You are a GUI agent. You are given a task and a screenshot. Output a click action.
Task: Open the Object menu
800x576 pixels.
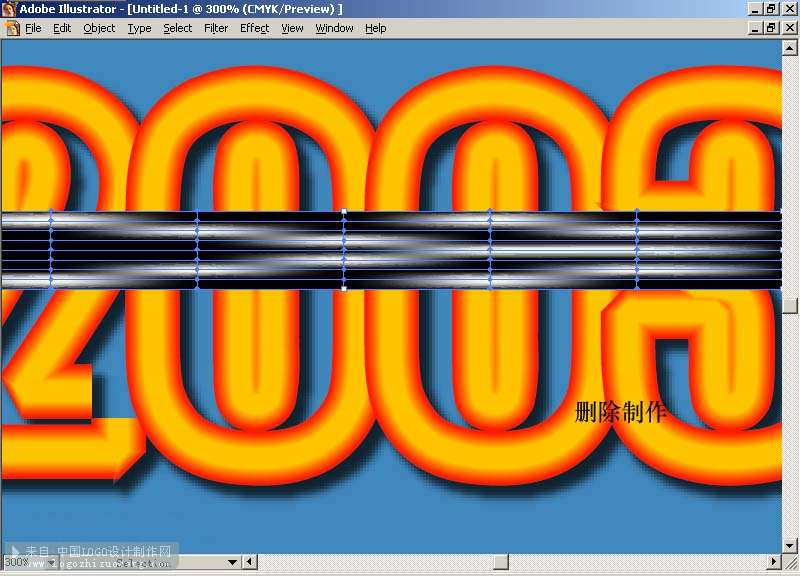point(99,28)
